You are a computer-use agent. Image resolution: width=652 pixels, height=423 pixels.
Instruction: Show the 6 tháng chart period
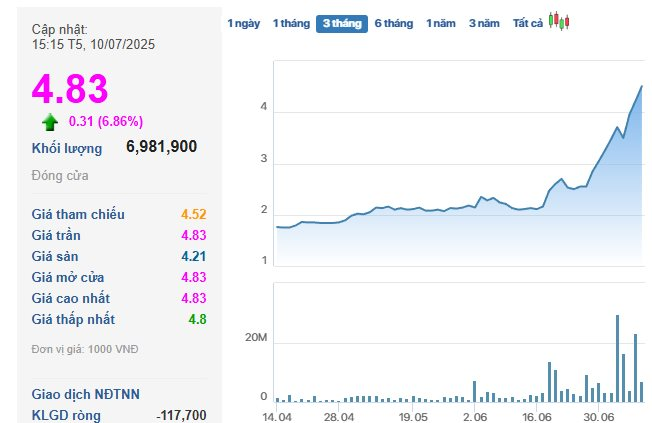[x=394, y=23]
